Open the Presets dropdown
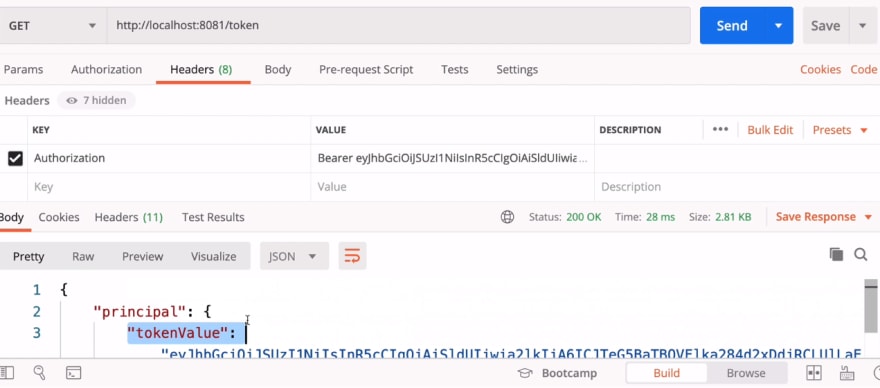 pos(840,130)
